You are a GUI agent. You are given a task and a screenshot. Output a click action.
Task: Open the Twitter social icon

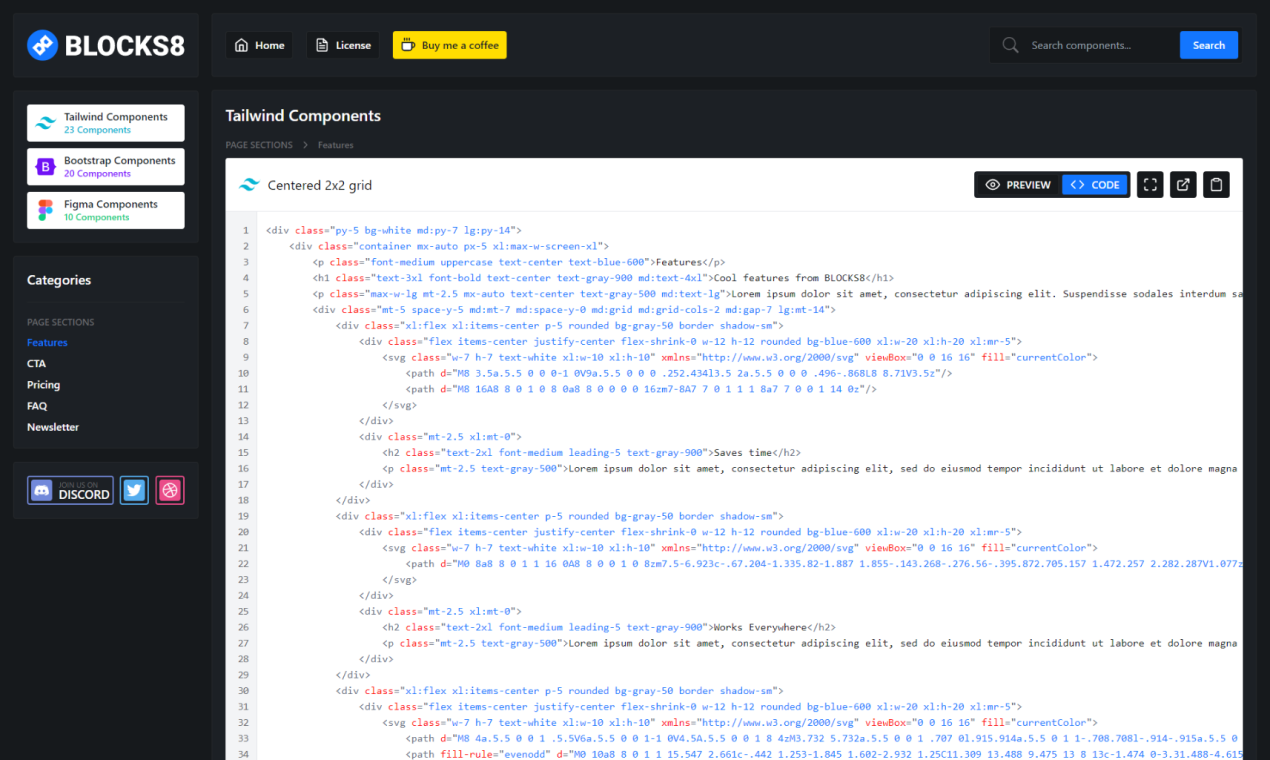(133, 489)
